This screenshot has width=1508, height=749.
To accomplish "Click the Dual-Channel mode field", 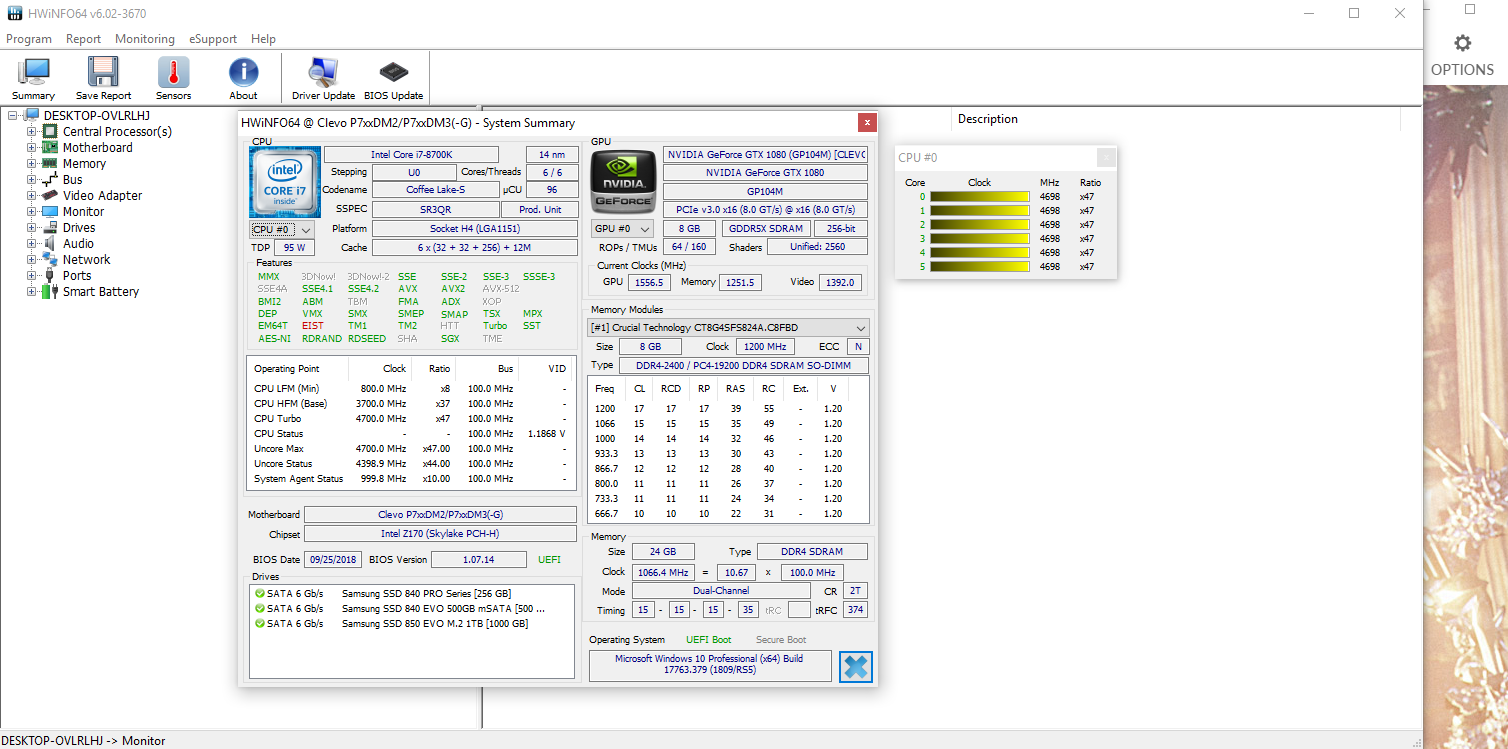I will point(721,591).
